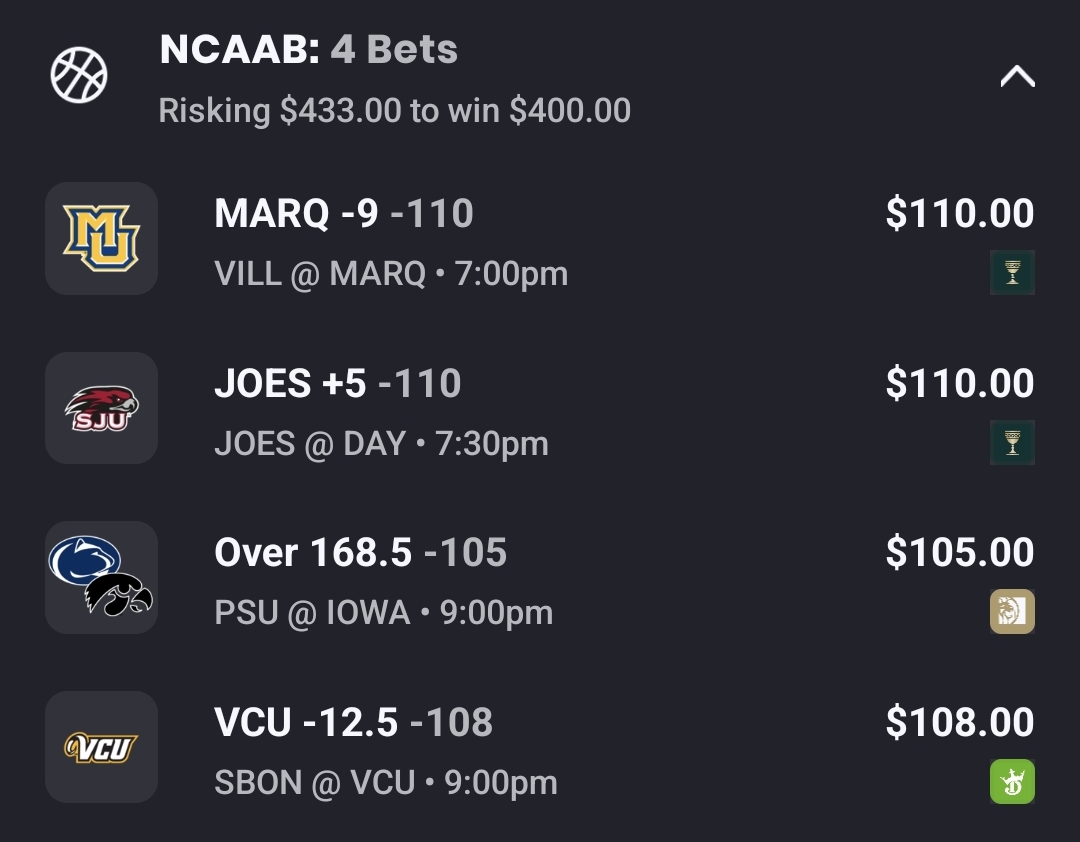Viewport: 1080px width, 842px height.
Task: Select the VCU -12.5 bet
Action: coord(354,723)
